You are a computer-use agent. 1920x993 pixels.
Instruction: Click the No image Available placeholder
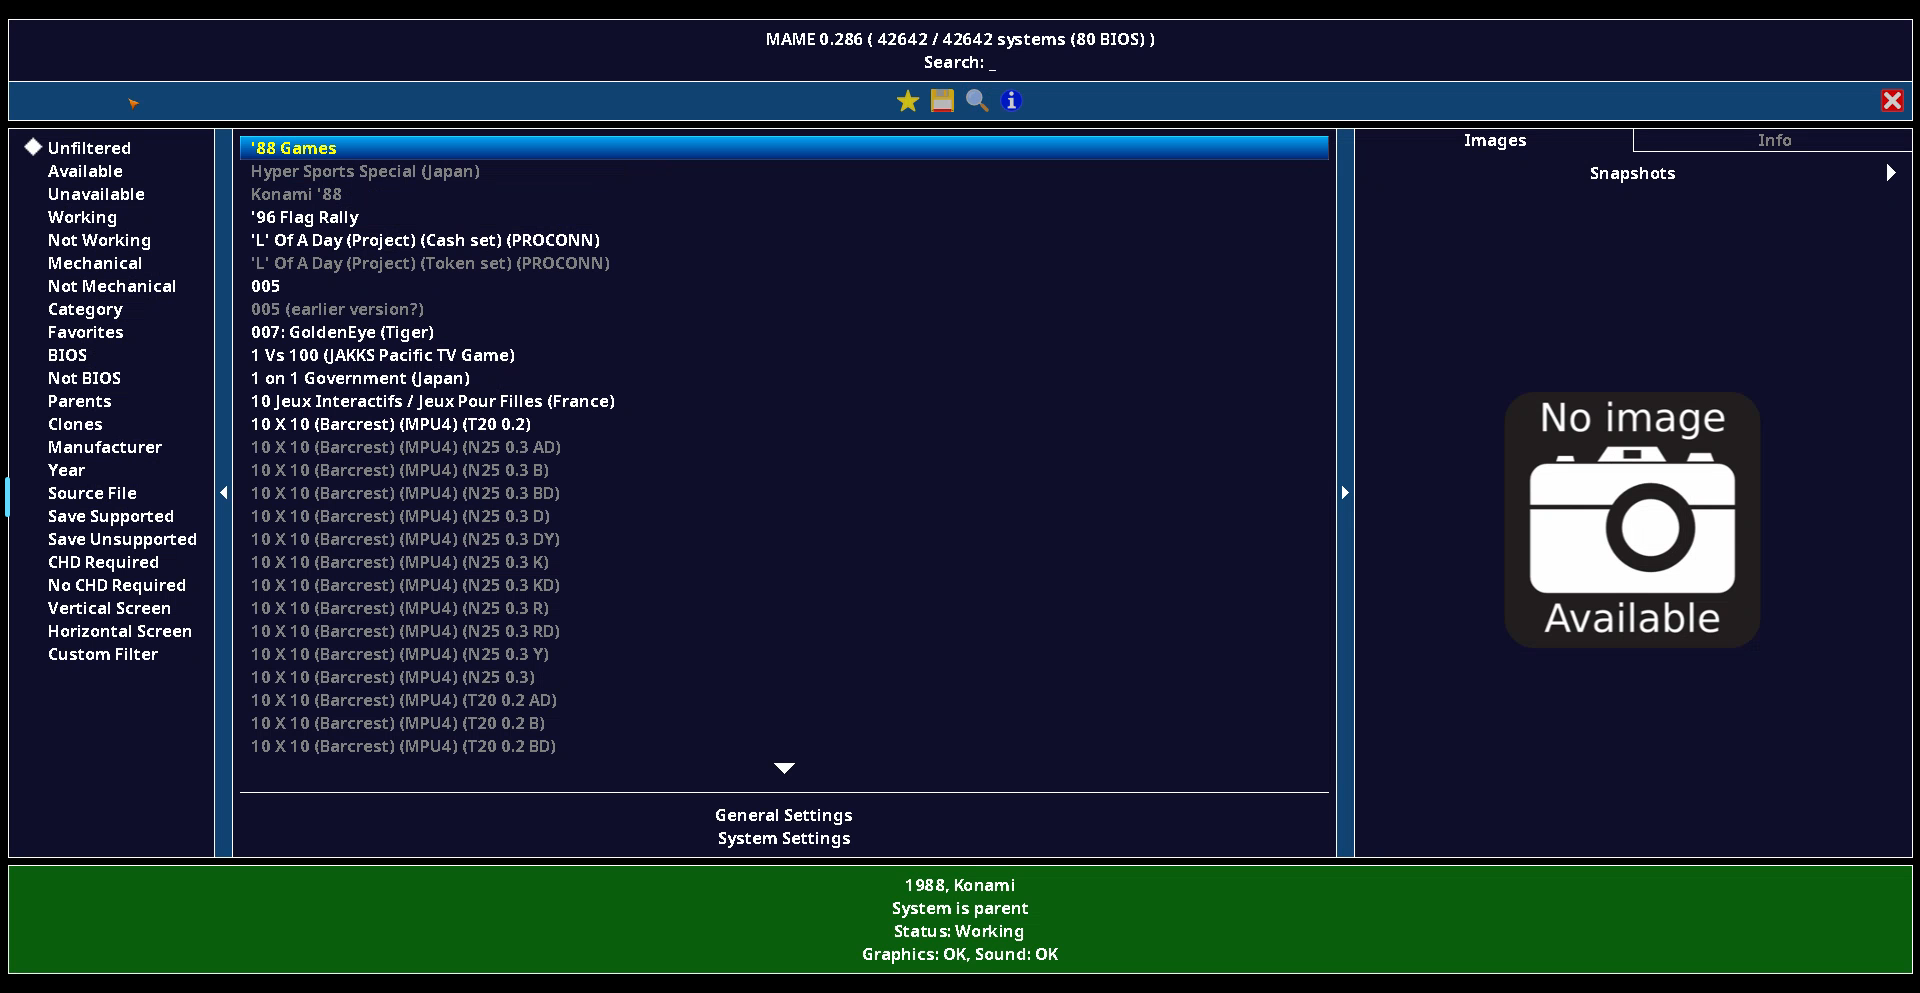pos(1631,519)
